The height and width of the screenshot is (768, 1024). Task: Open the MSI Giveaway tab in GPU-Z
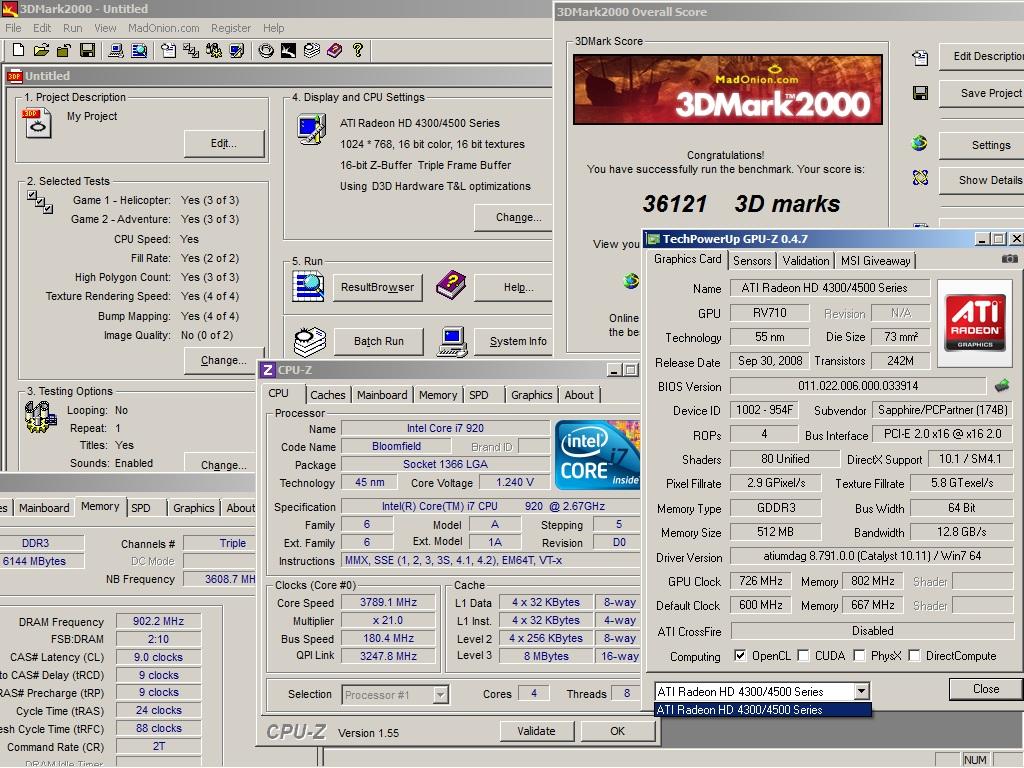pyautogui.click(x=875, y=261)
